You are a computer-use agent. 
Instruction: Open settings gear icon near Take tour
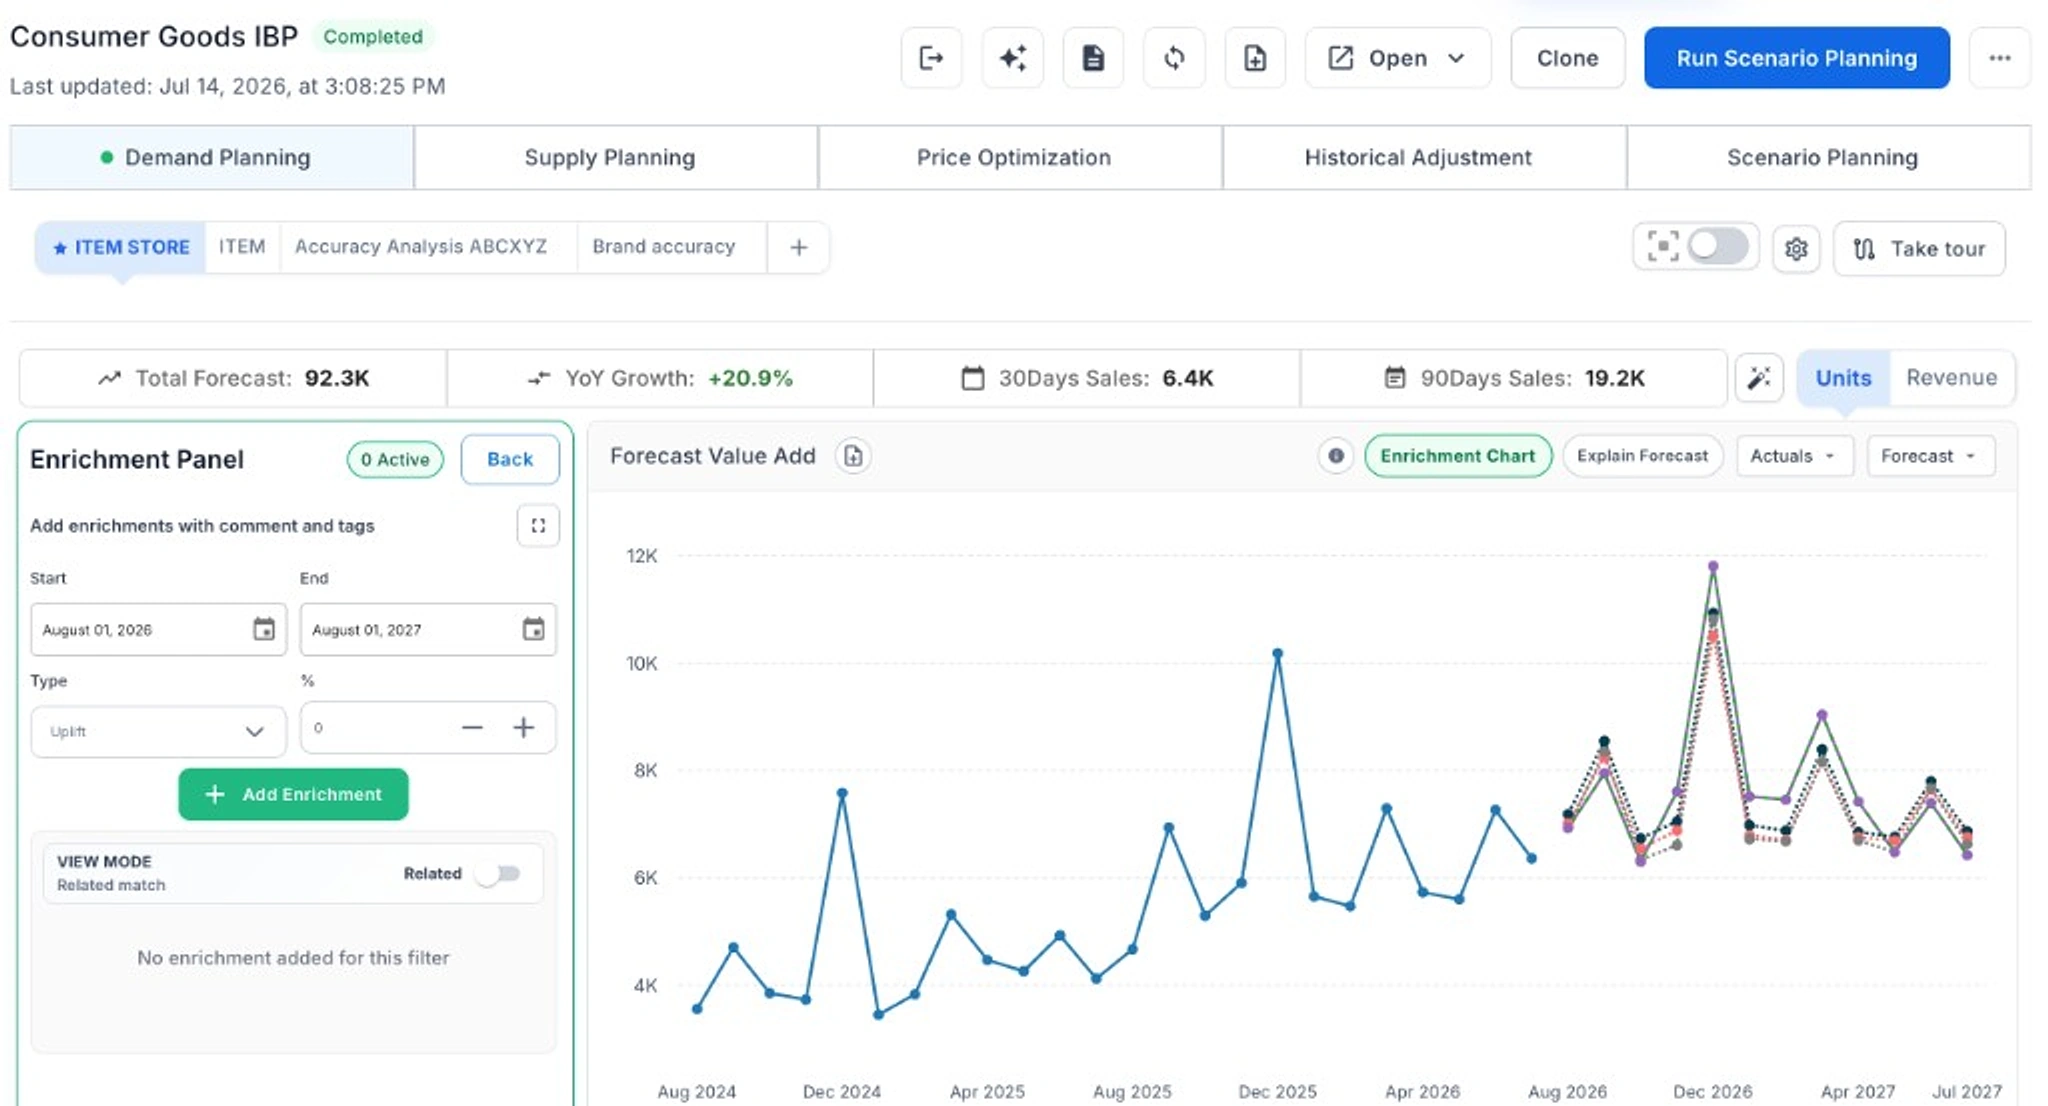click(x=1796, y=248)
